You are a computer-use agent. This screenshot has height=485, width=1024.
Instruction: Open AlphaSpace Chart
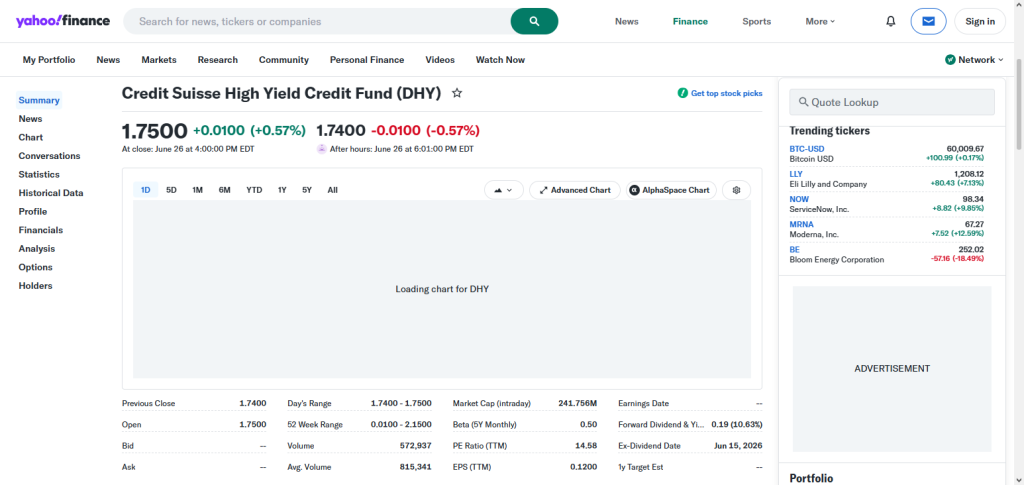click(x=671, y=190)
